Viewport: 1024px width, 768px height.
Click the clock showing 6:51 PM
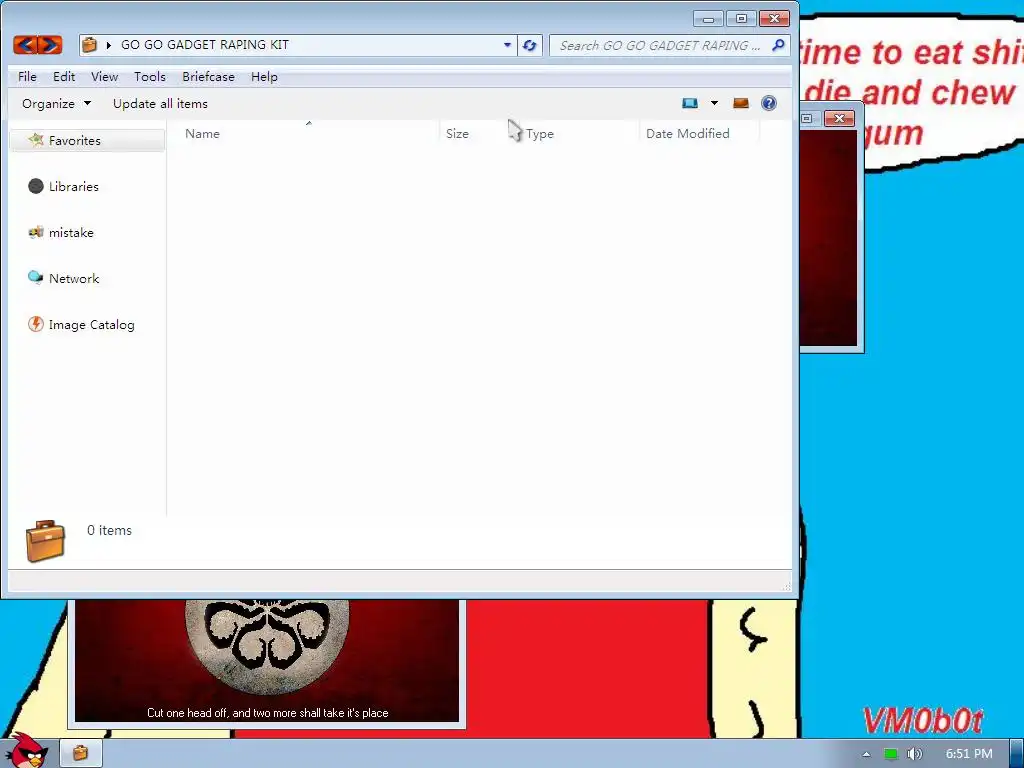pyautogui.click(x=969, y=754)
